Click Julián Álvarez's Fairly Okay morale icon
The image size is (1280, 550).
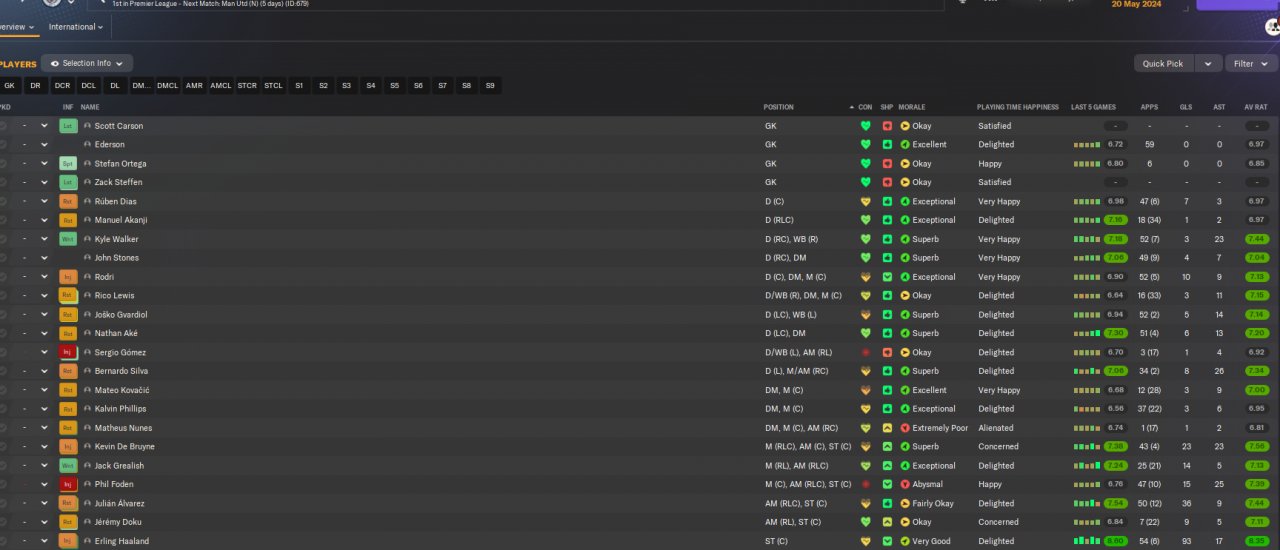tap(905, 503)
